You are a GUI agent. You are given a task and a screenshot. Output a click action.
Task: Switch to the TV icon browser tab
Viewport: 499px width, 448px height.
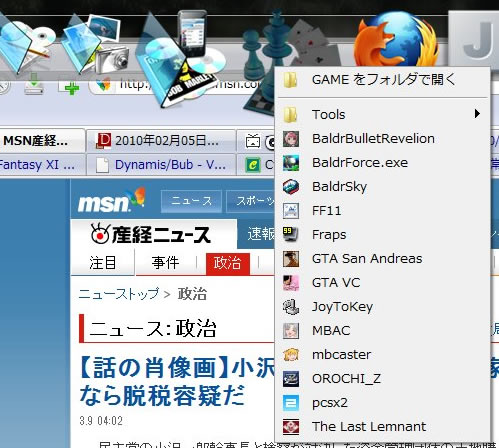tap(256, 141)
